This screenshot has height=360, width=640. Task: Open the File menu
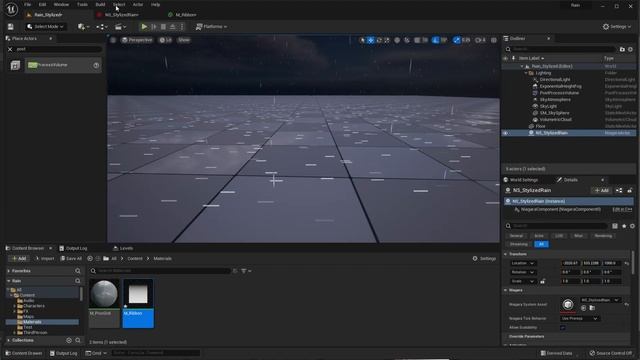tap(27, 4)
